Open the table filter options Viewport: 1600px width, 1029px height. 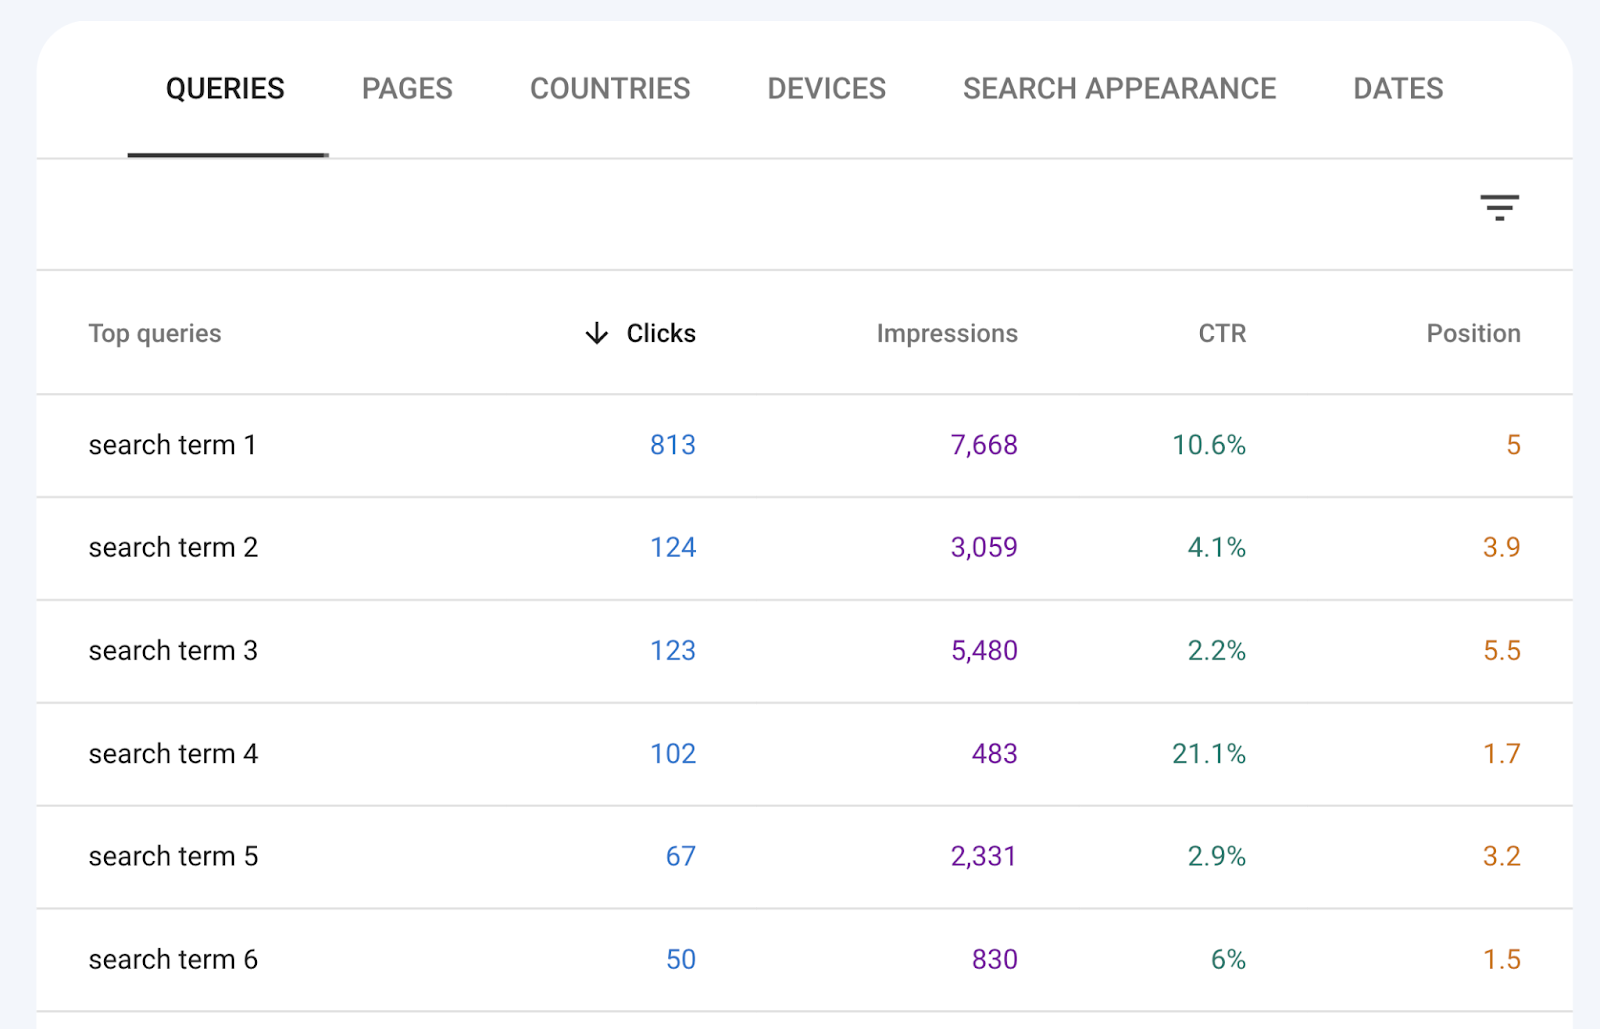(1500, 206)
